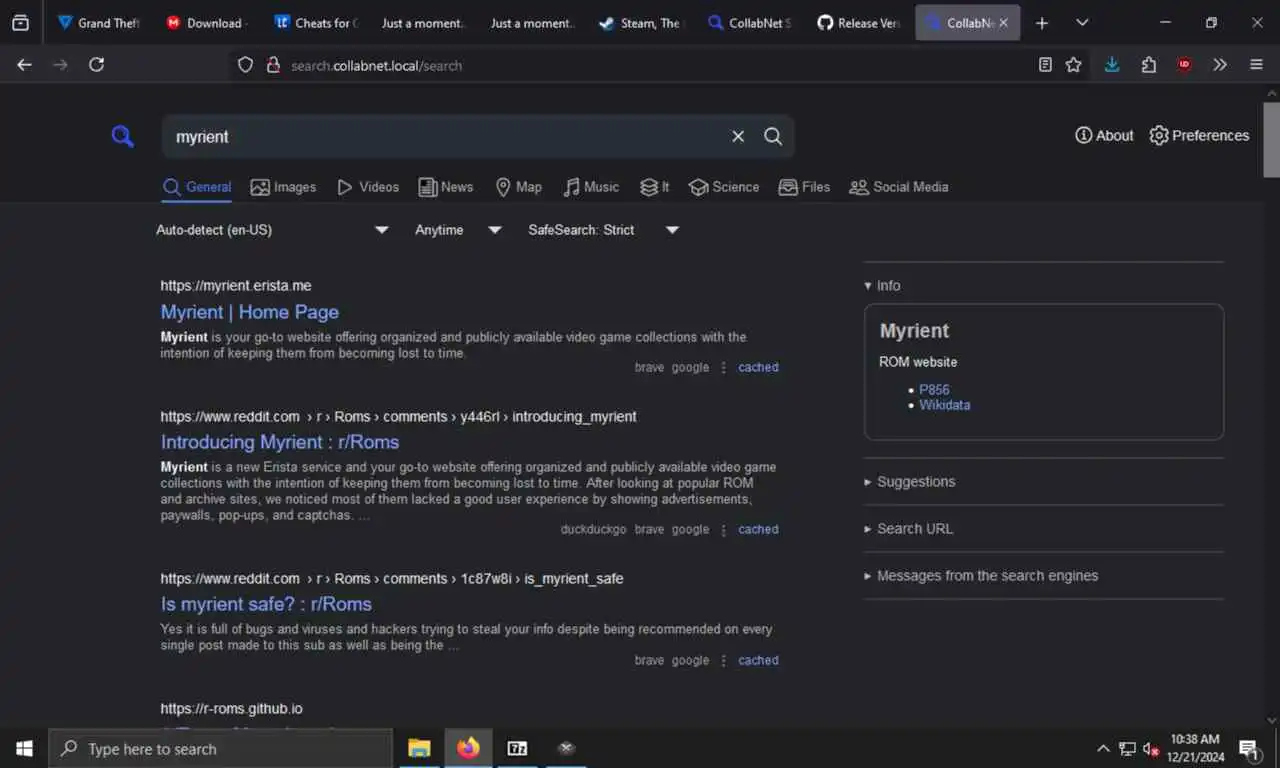Toggle reader view icon in address bar
Image resolution: width=1280 pixels, height=768 pixels.
coord(1045,65)
